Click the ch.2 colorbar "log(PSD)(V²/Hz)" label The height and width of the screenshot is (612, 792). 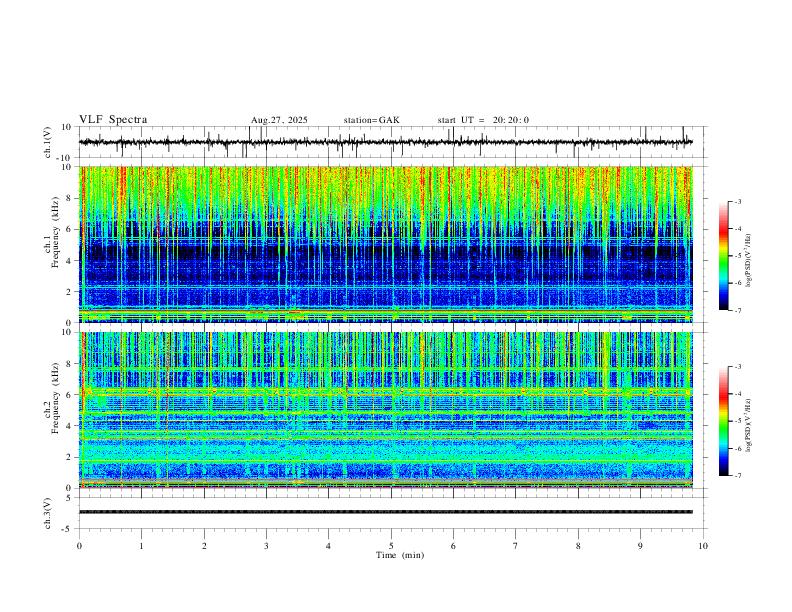click(748, 426)
